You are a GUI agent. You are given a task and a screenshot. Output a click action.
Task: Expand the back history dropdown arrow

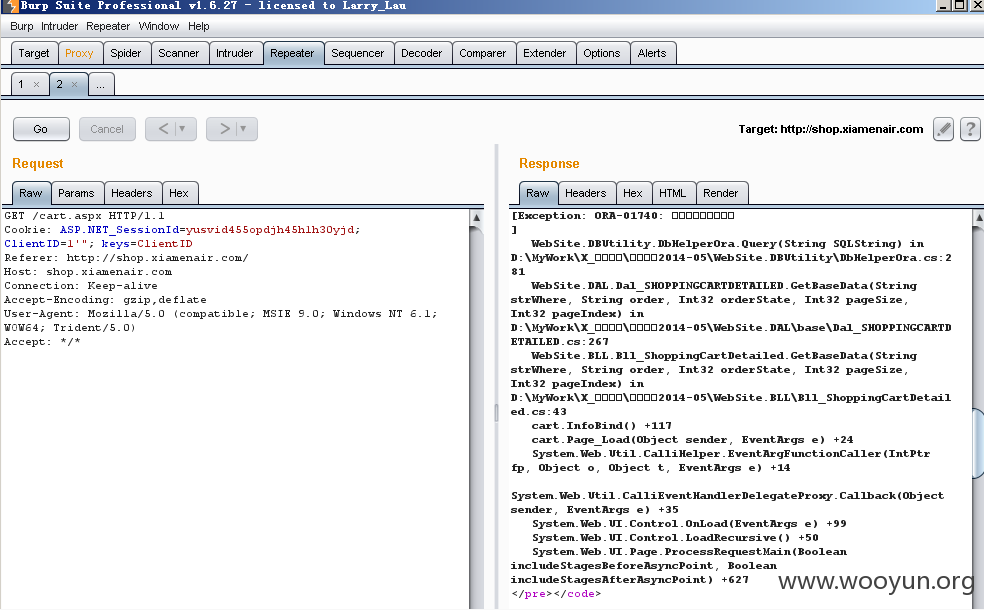point(183,129)
